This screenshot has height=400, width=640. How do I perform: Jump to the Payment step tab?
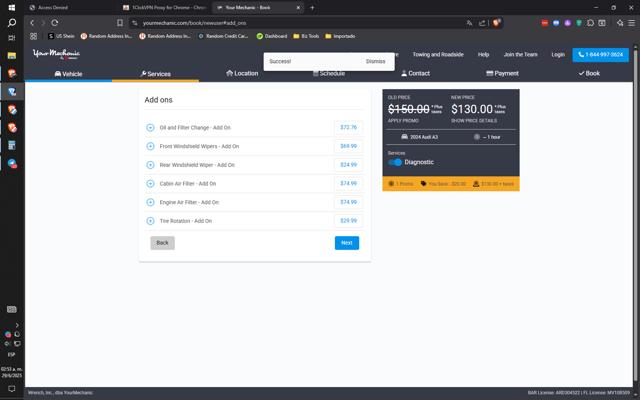click(502, 73)
